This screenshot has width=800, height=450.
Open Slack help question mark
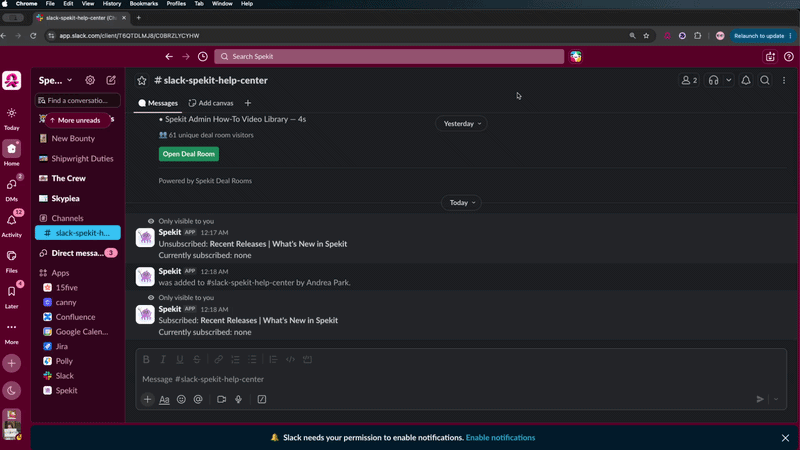(x=789, y=57)
